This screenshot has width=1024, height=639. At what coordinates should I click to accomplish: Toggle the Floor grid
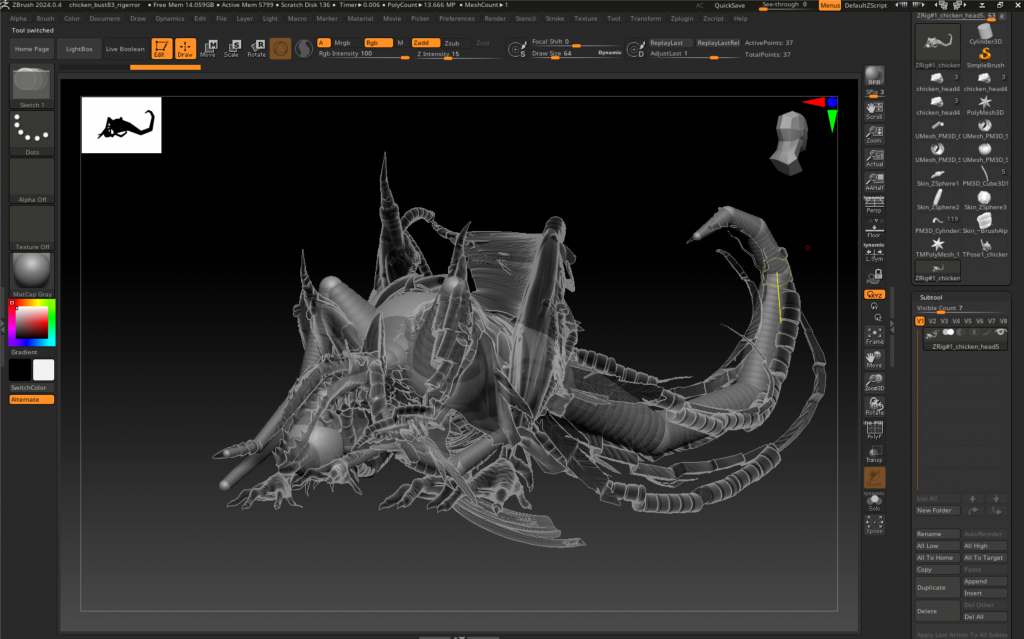874,229
